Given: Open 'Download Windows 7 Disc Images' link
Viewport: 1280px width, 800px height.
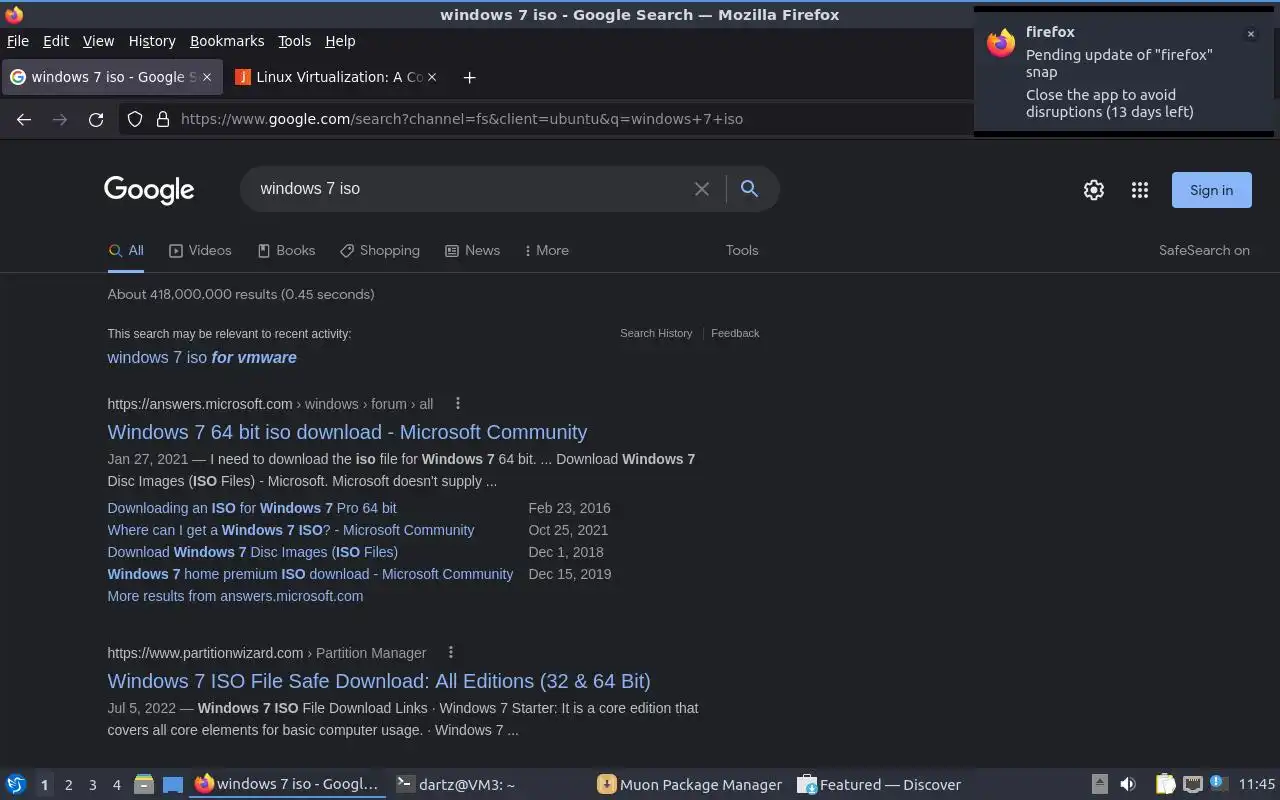Looking at the screenshot, I should (252, 552).
